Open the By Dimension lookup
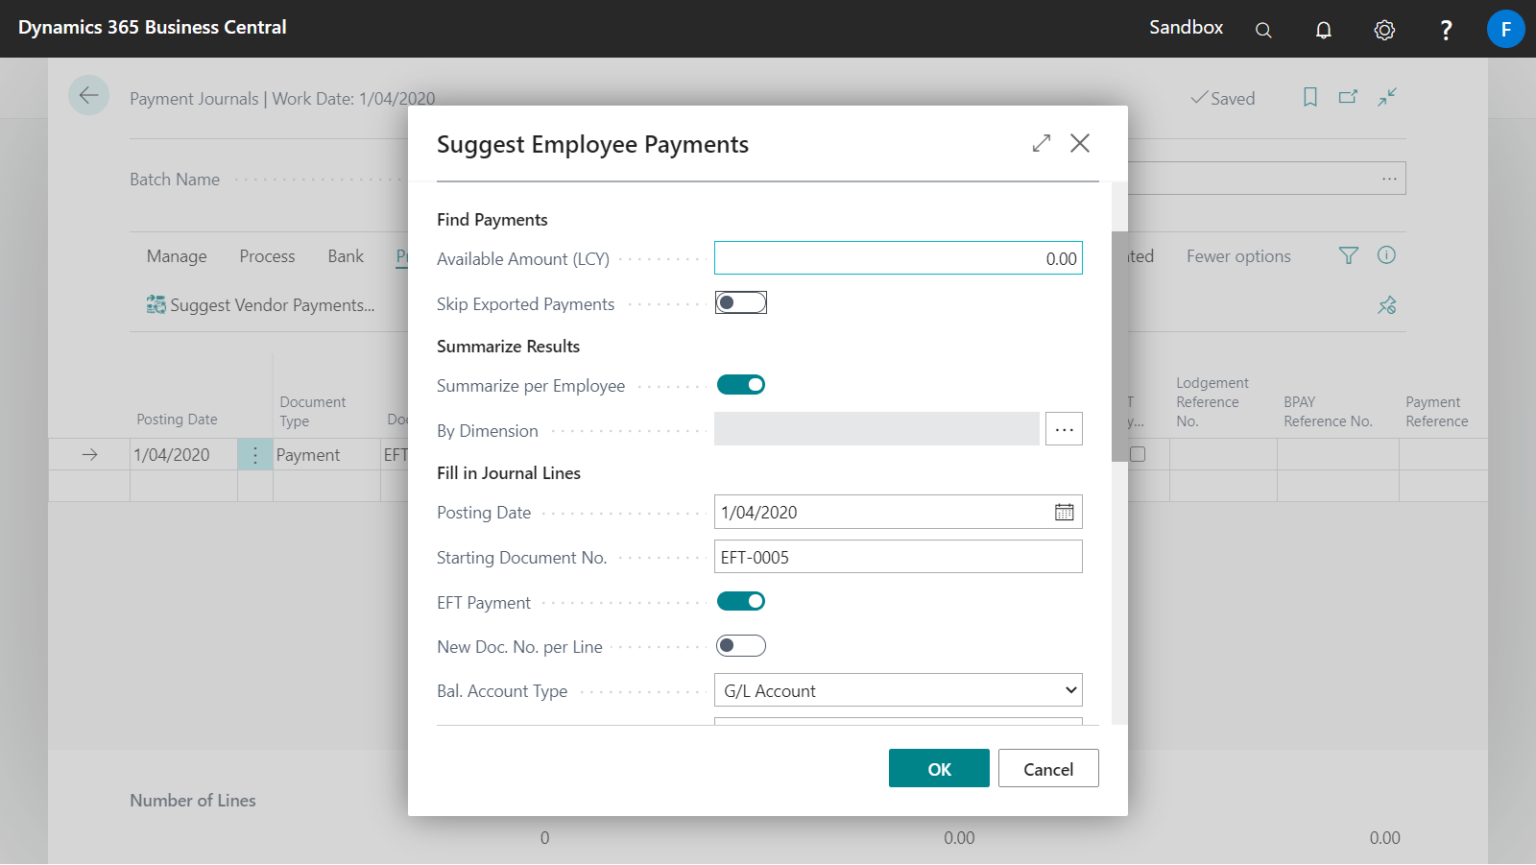This screenshot has width=1536, height=865. click(1063, 428)
